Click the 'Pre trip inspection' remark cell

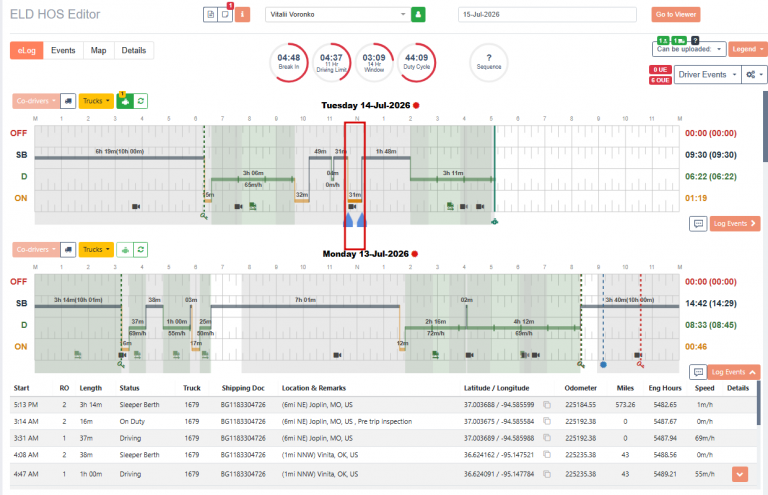pos(384,422)
